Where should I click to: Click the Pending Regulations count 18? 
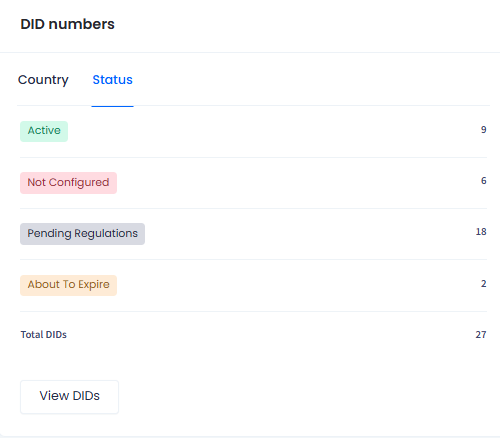[x=481, y=232]
